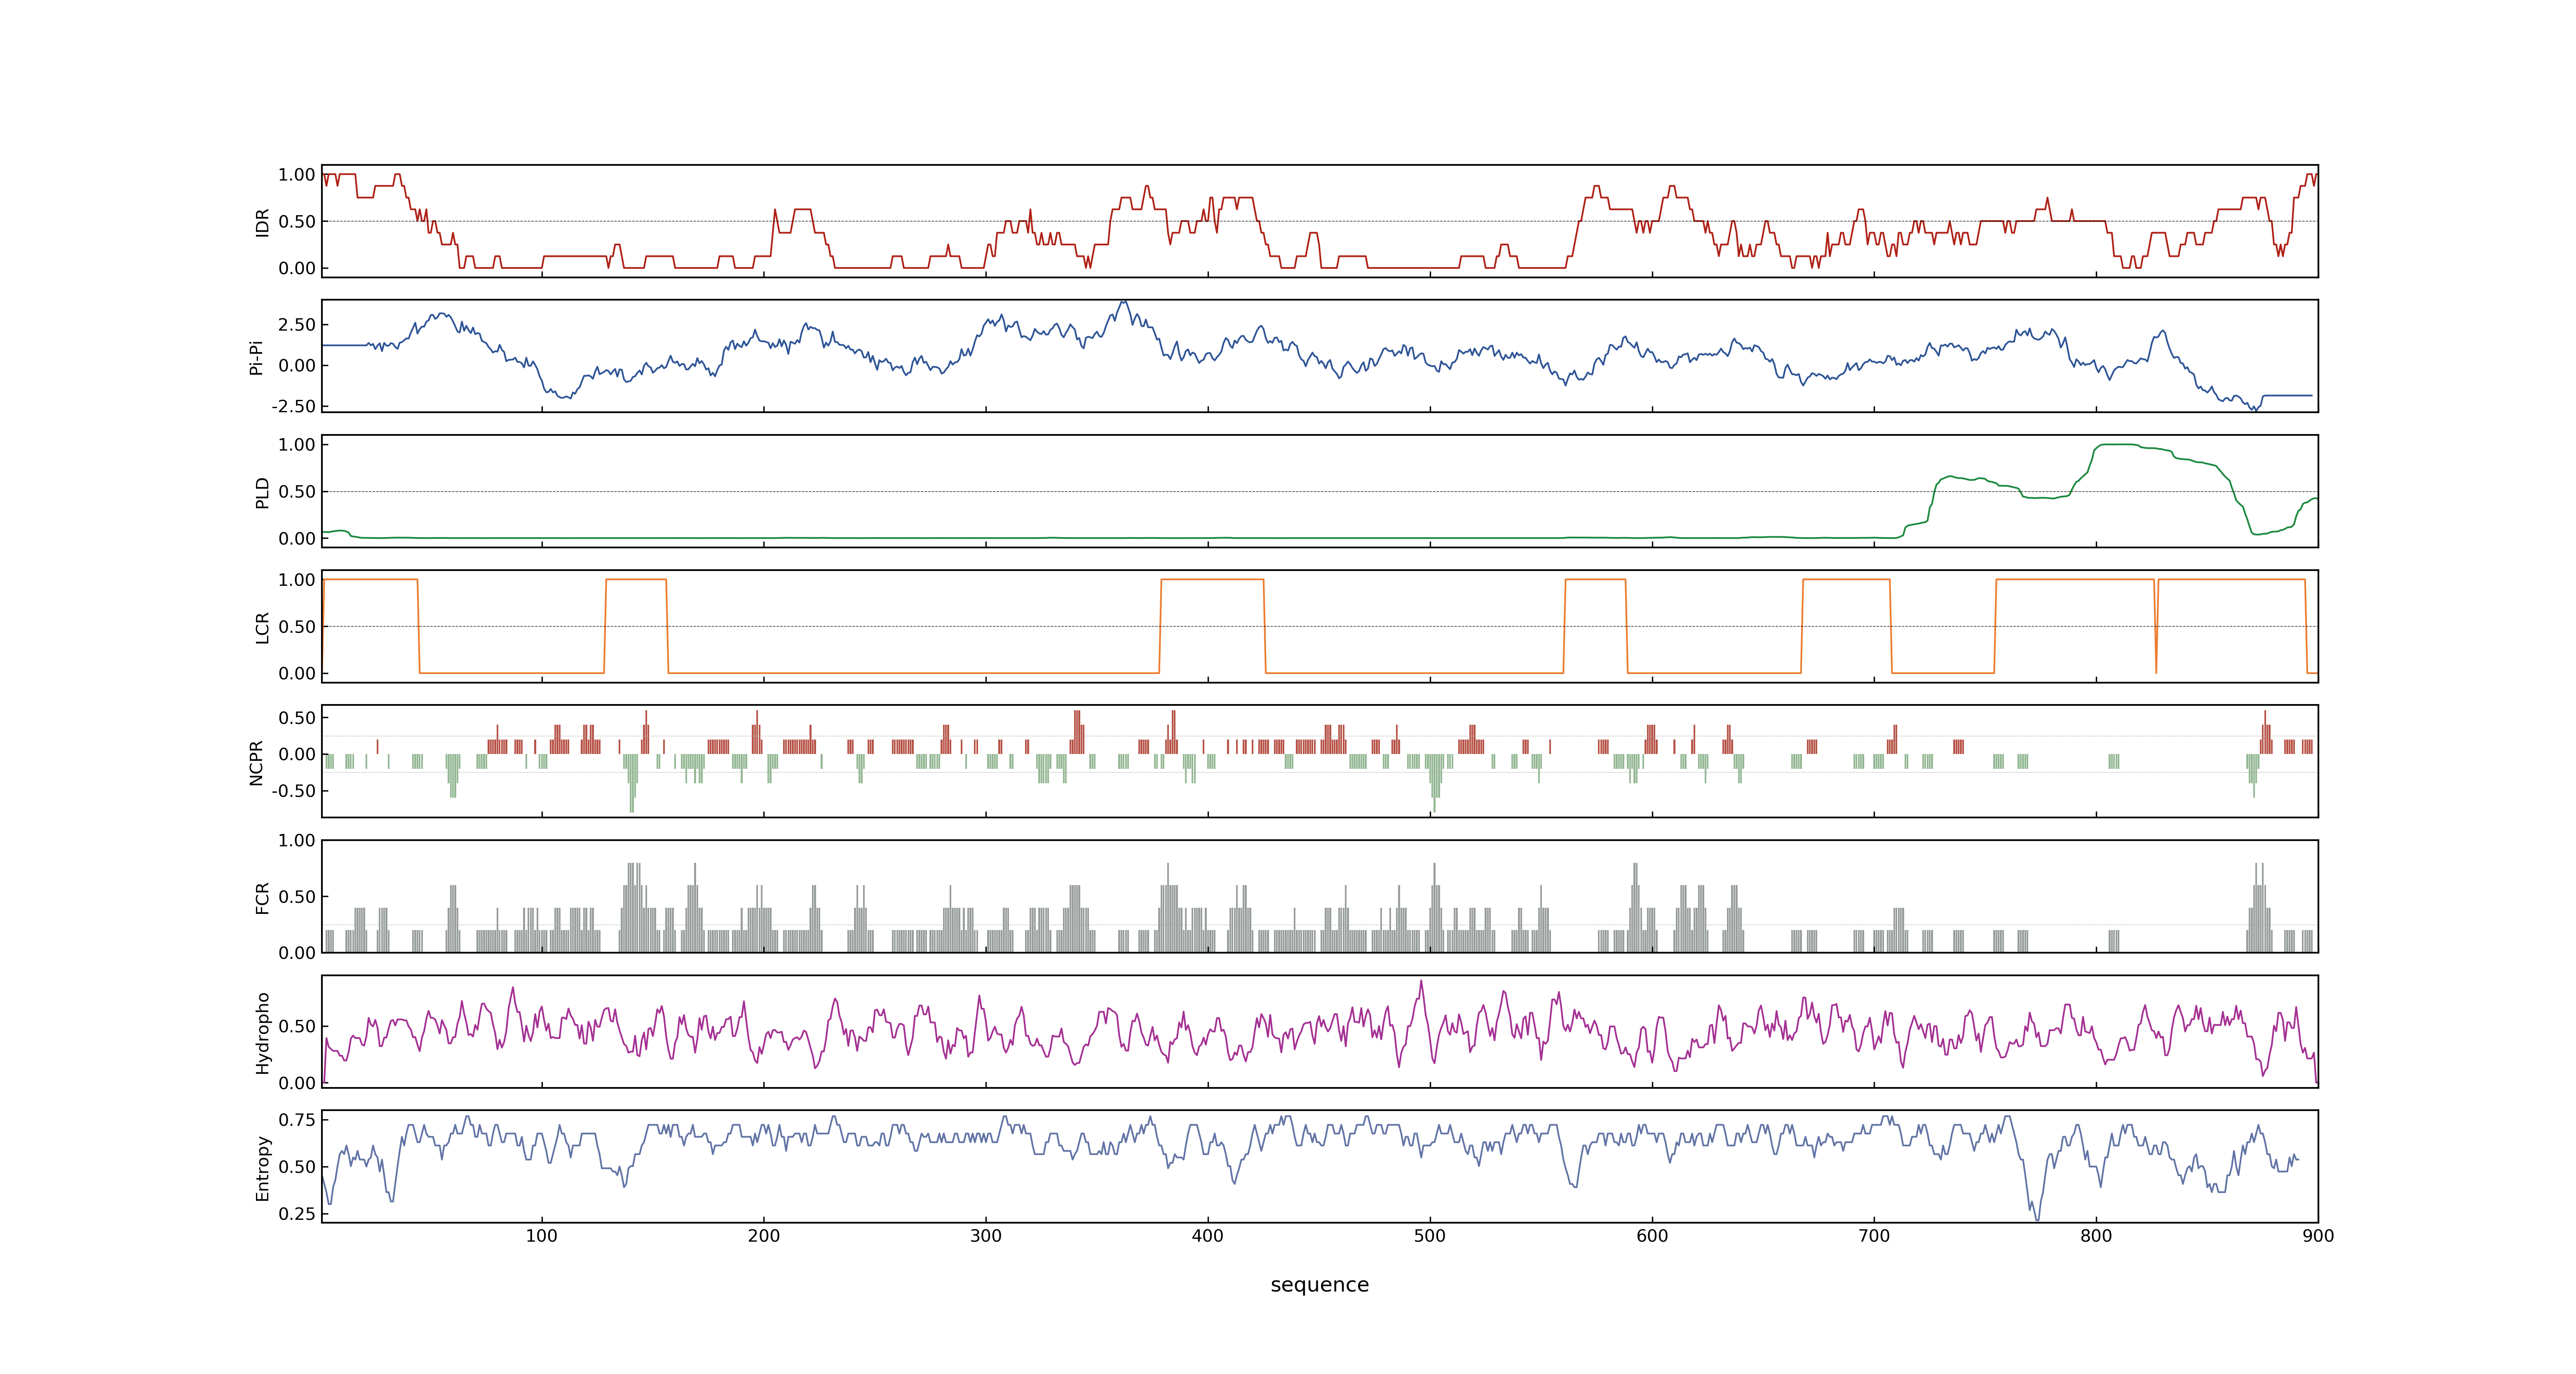The height and width of the screenshot is (1374, 2576).
Task: Select the x-axis tick label 200
Action: [764, 1236]
